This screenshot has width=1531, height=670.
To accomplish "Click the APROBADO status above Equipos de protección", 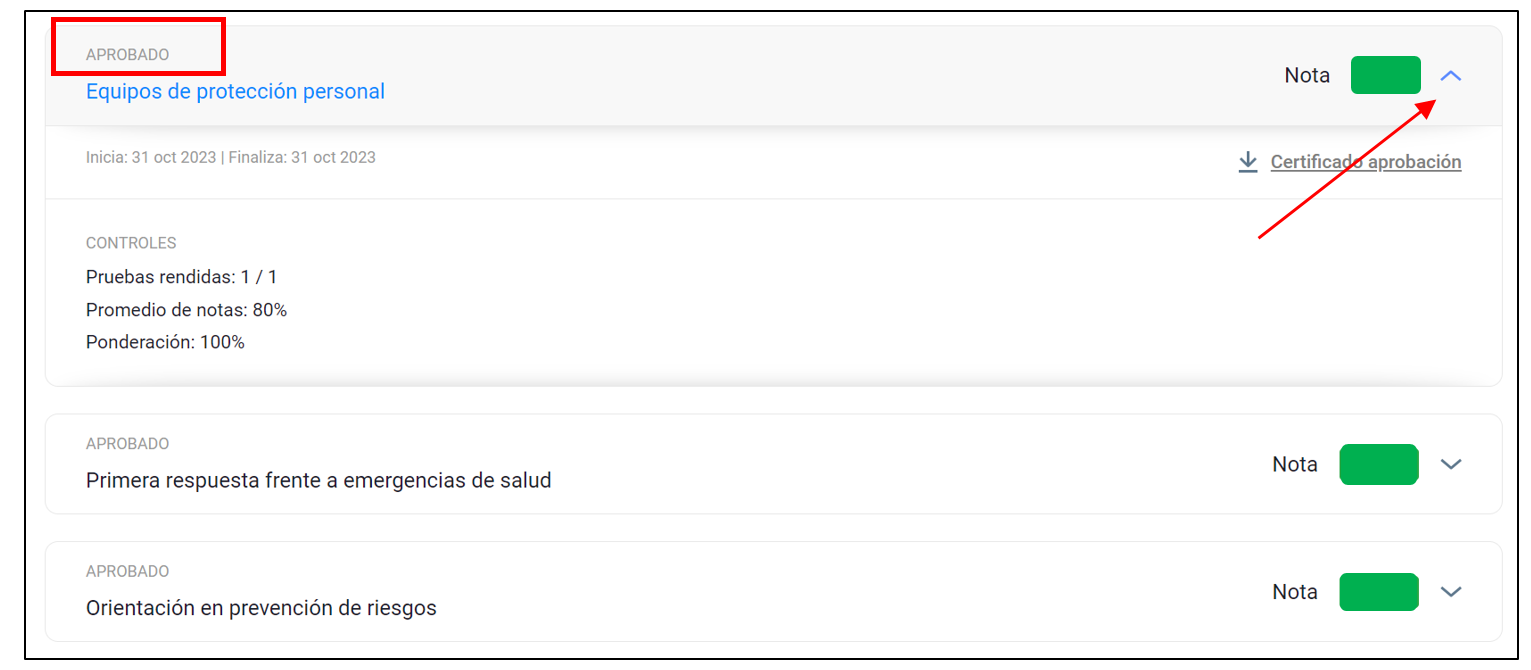I will pos(128,55).
